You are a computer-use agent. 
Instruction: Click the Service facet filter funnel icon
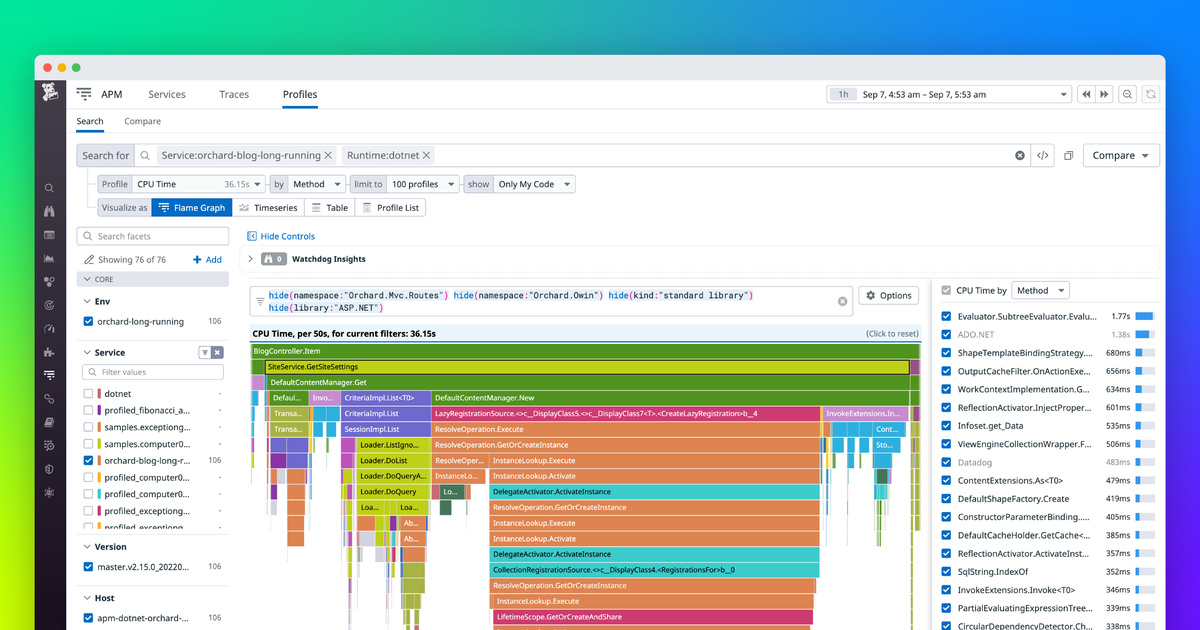coord(205,352)
